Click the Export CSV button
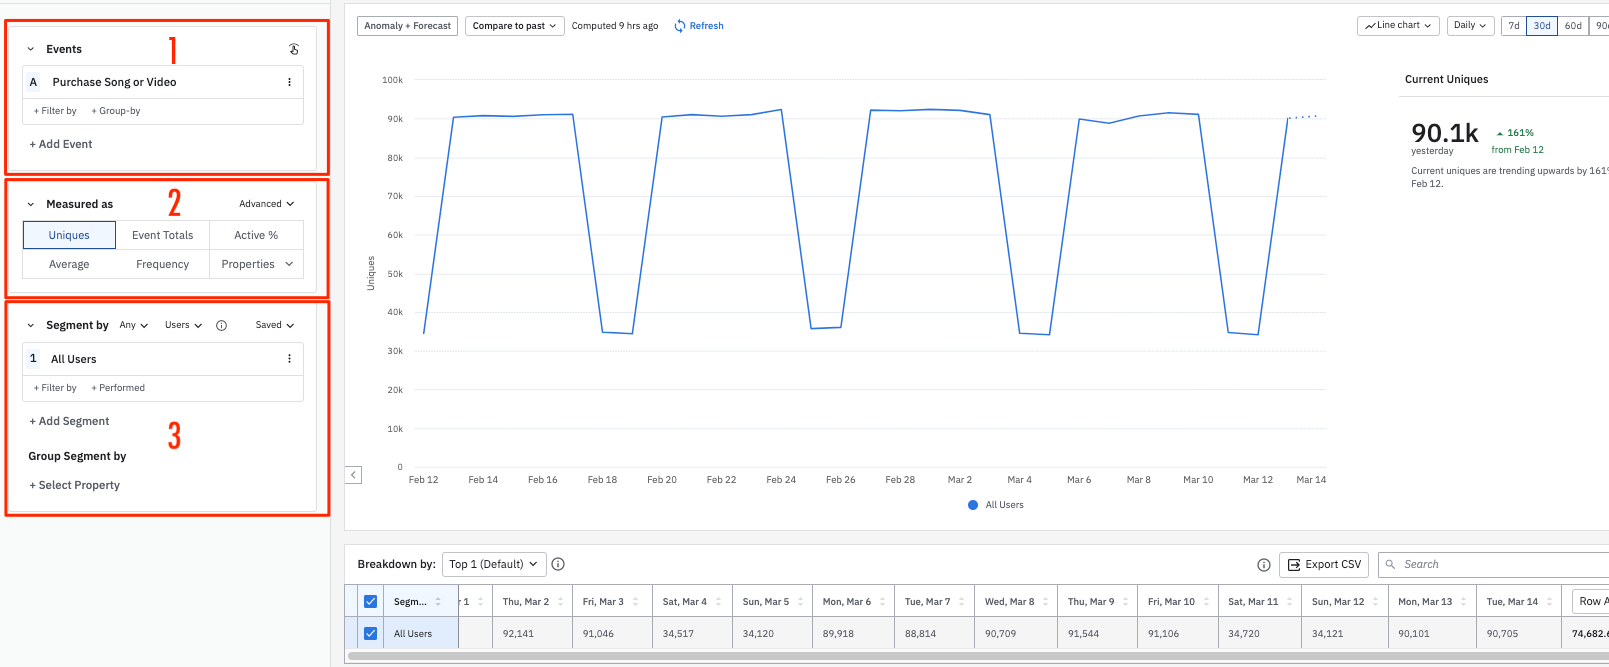Viewport: 1609px width, 667px height. coord(1324,565)
